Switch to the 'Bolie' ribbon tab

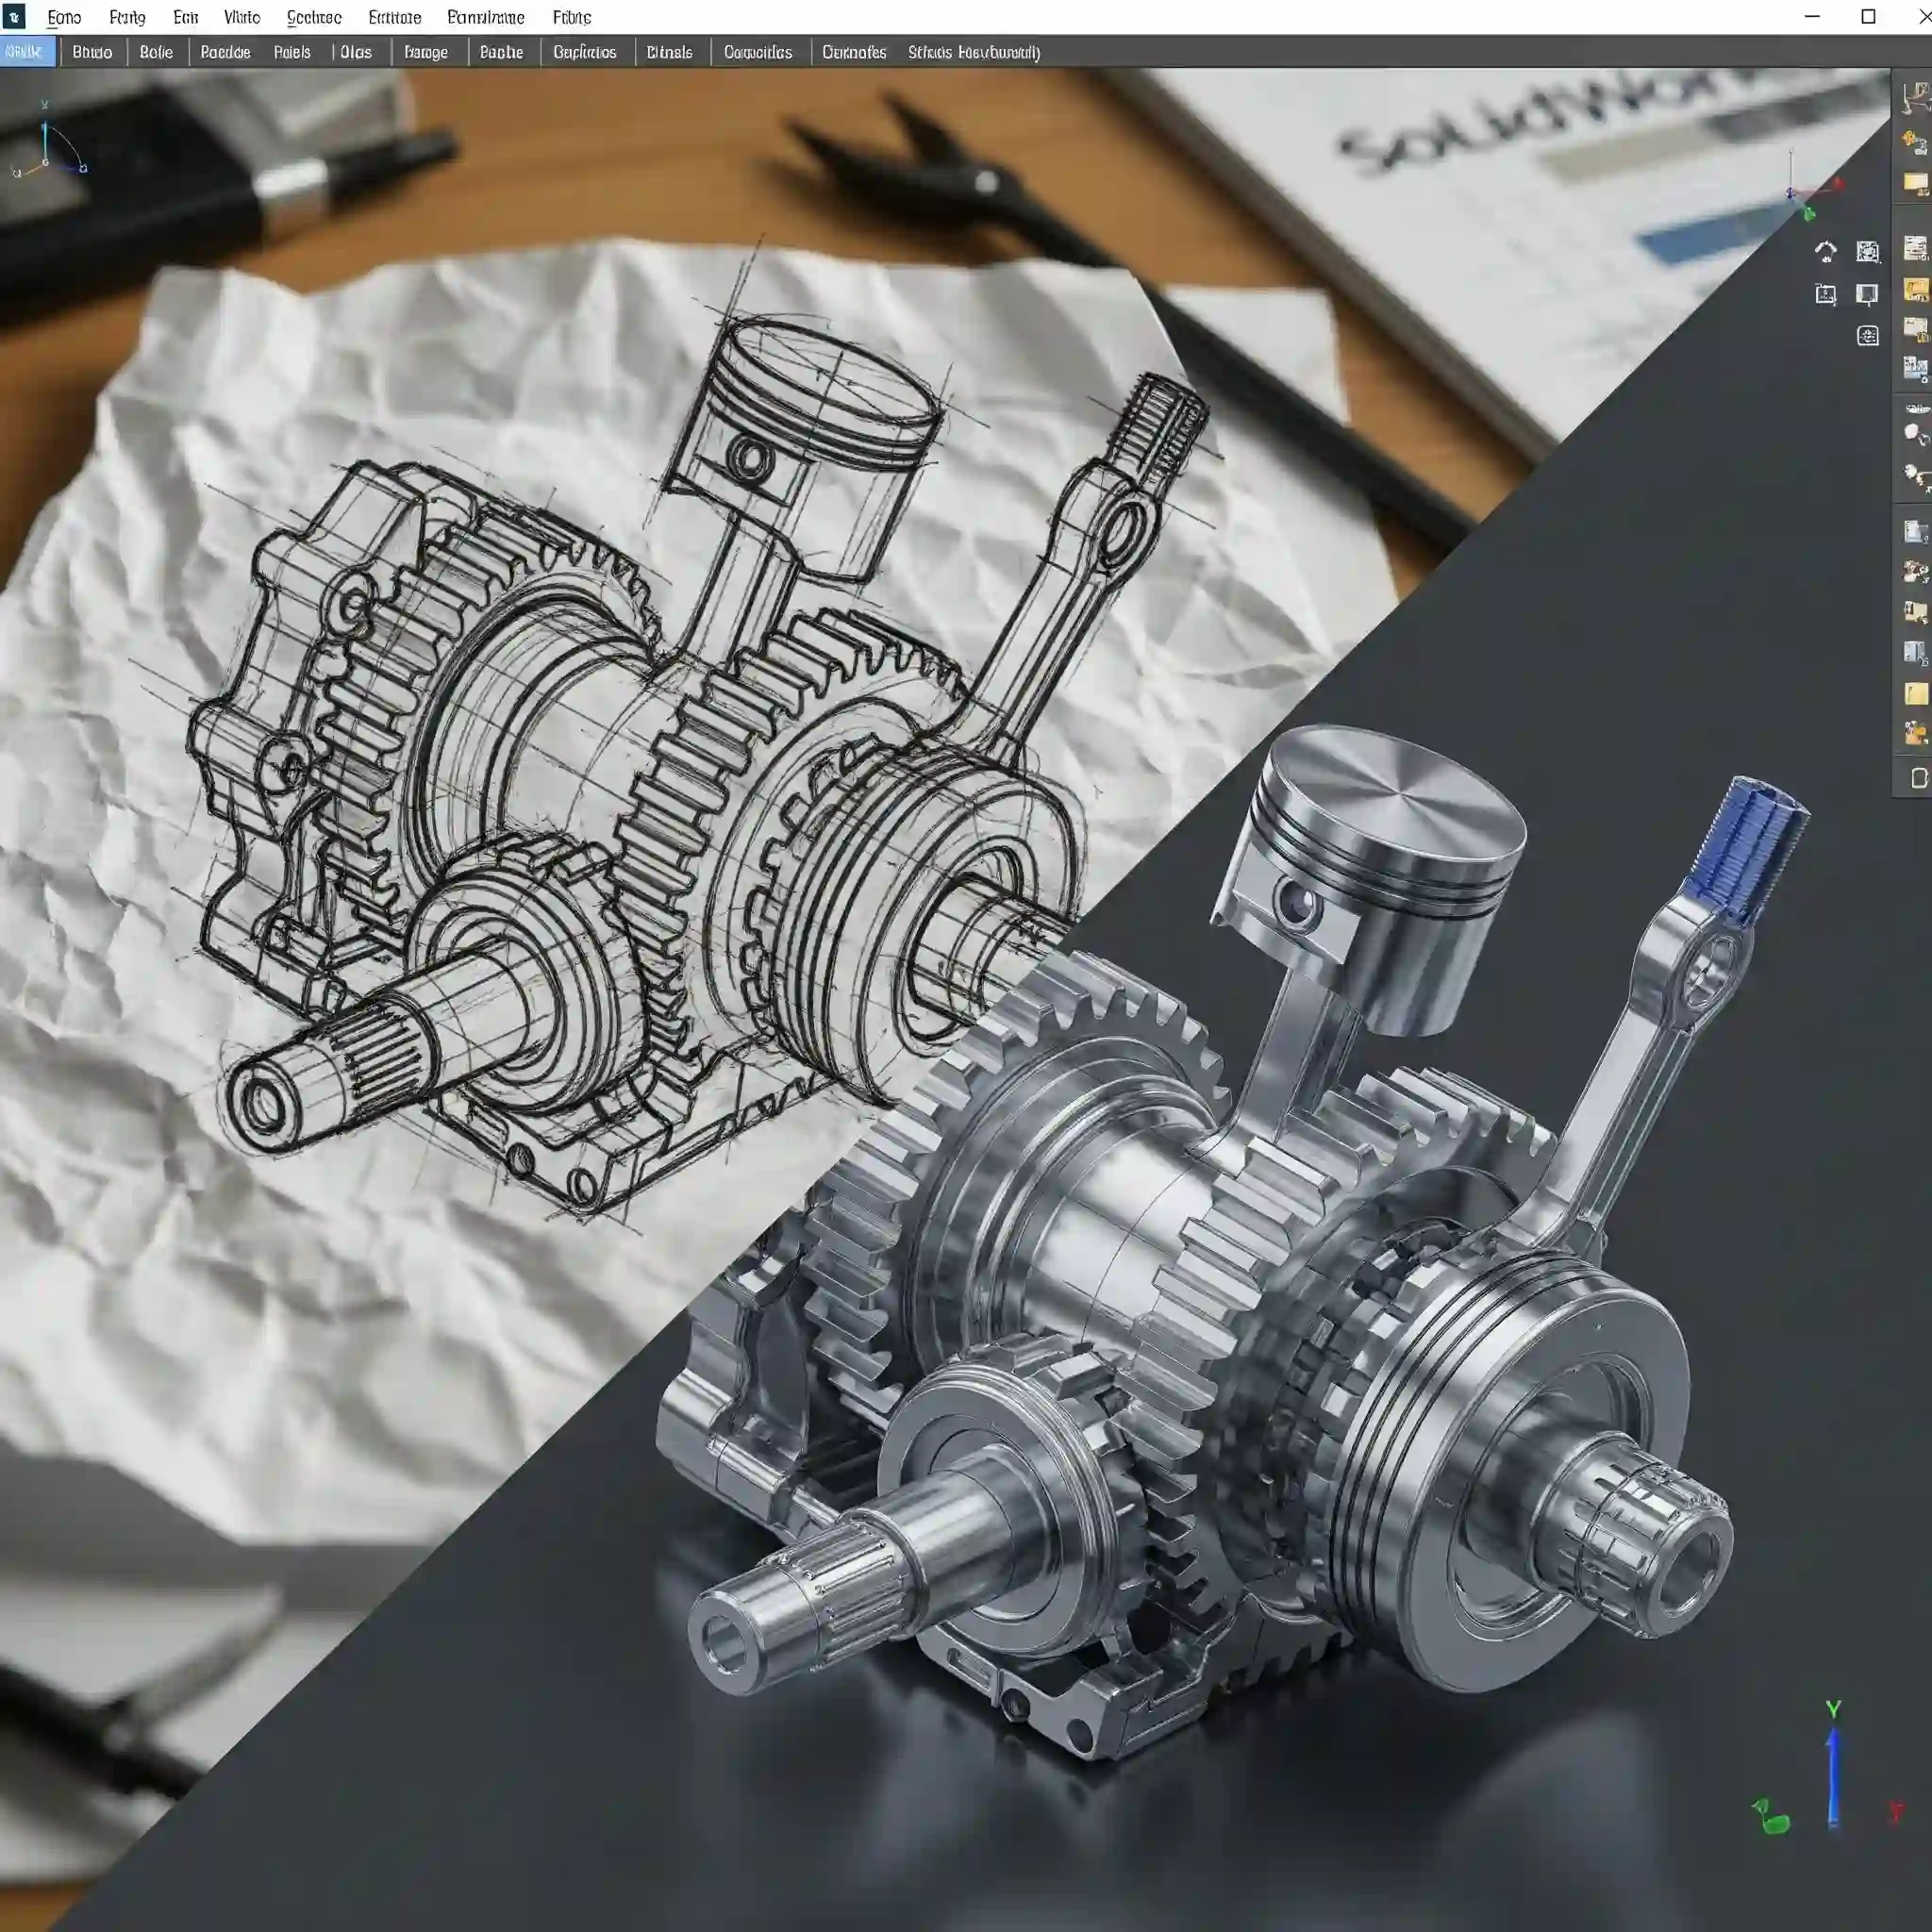[x=156, y=52]
